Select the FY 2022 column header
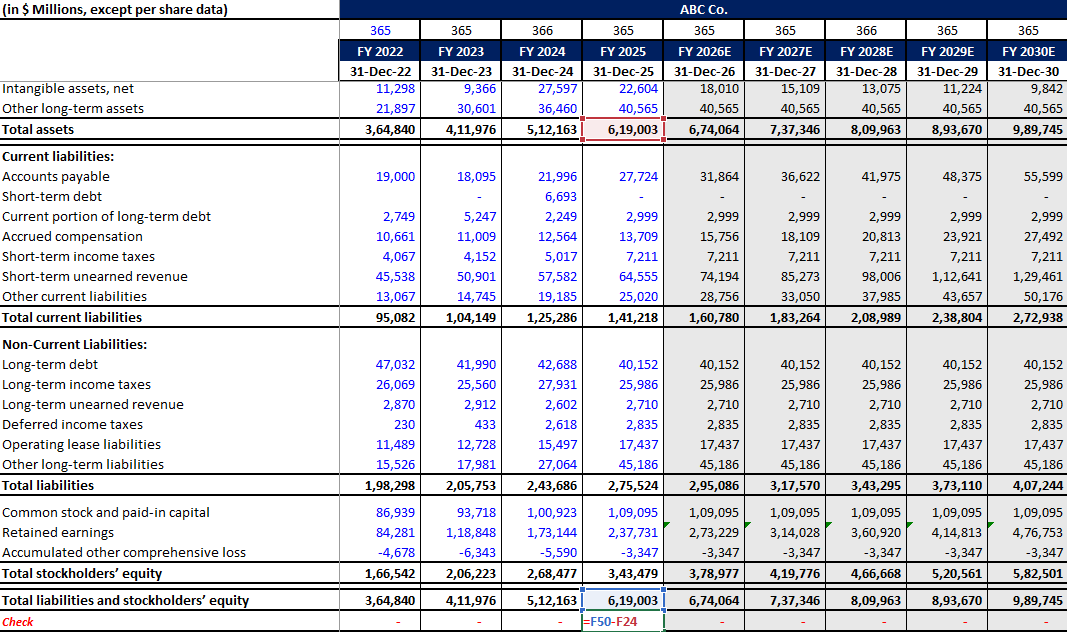Viewport: 1067px width, 632px height. coord(380,51)
